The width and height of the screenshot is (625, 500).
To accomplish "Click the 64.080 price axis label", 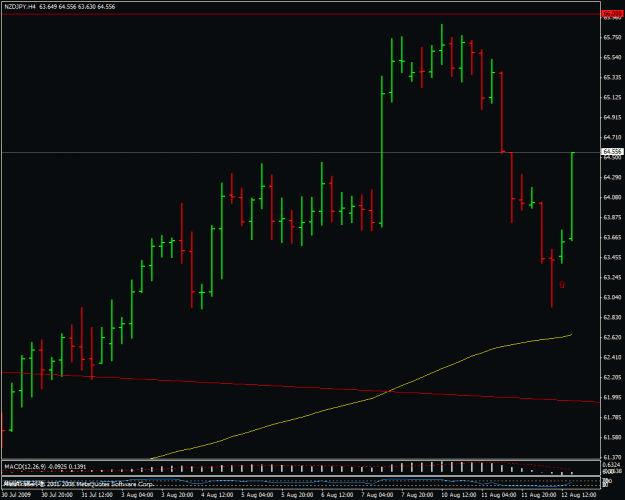I will 613,197.
